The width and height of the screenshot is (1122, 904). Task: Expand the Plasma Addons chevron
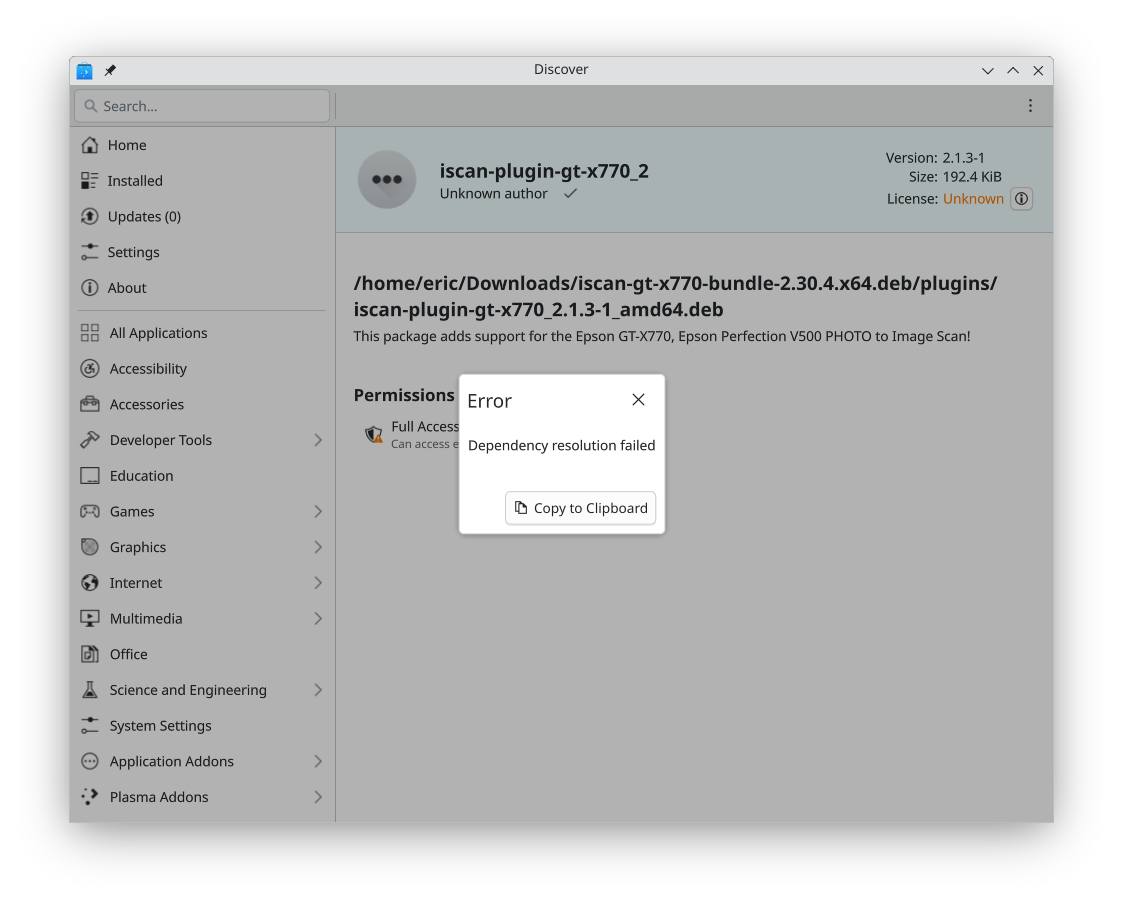click(318, 797)
